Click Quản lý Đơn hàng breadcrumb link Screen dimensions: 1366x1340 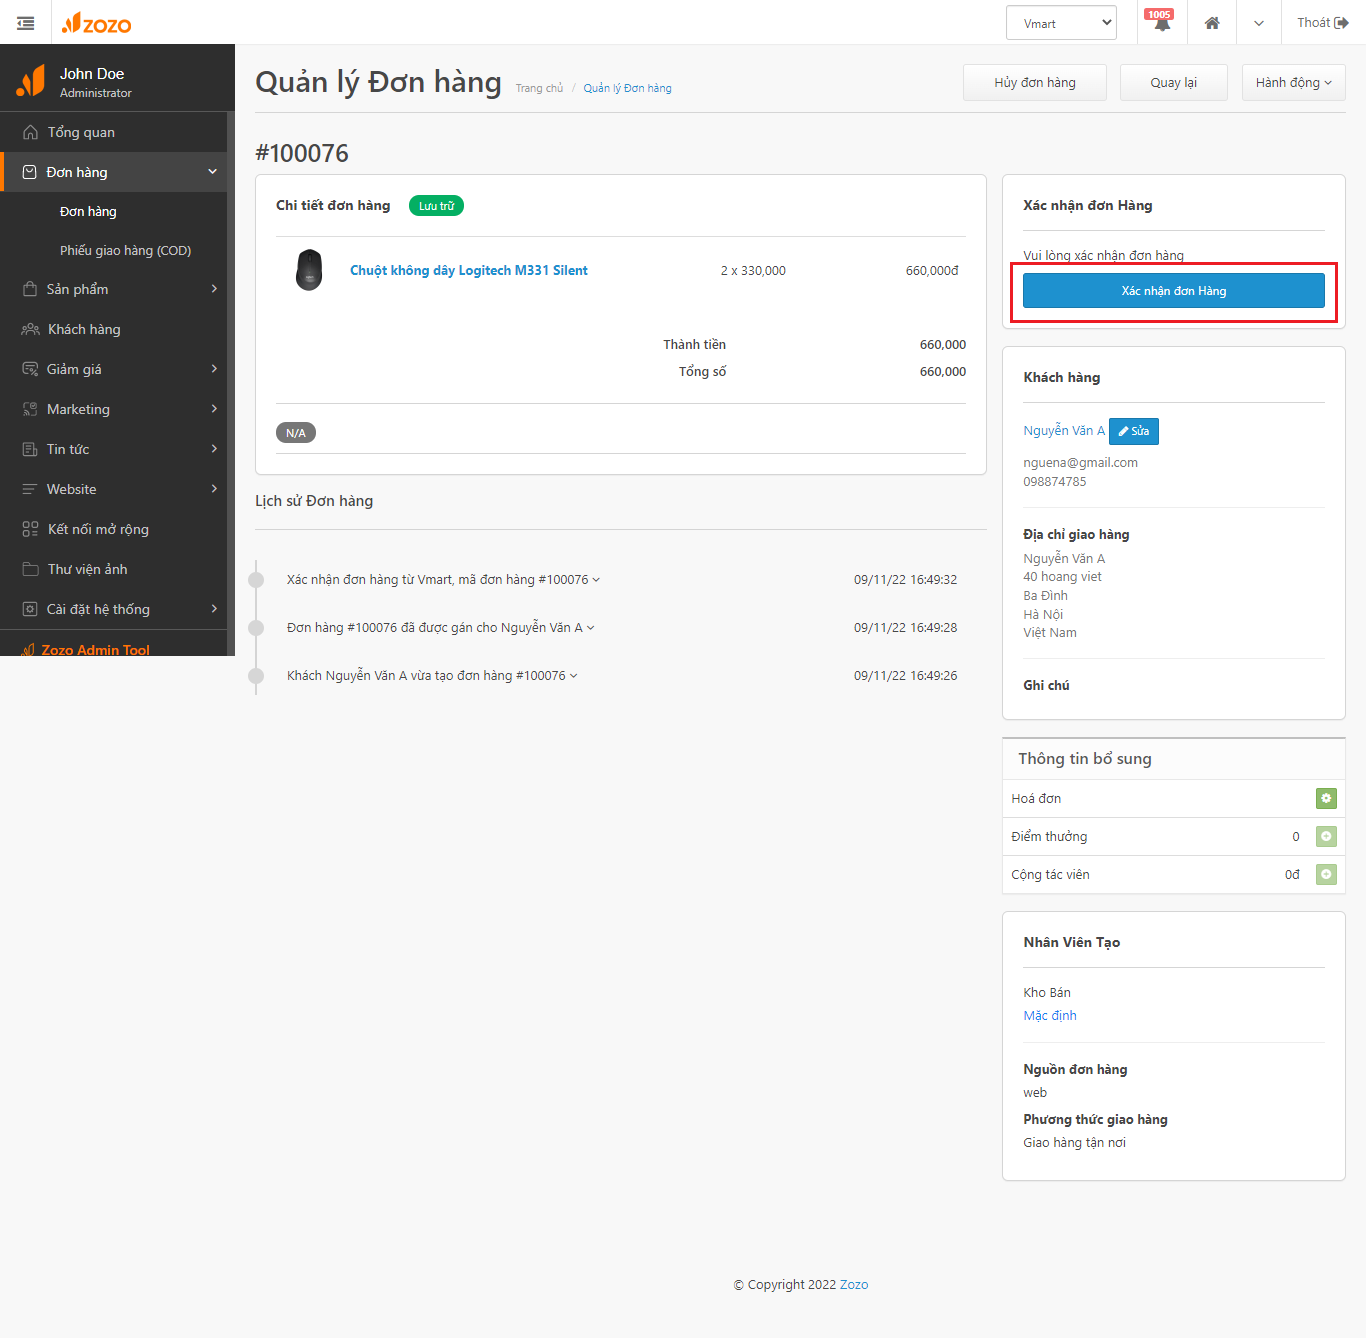pyautogui.click(x=627, y=88)
